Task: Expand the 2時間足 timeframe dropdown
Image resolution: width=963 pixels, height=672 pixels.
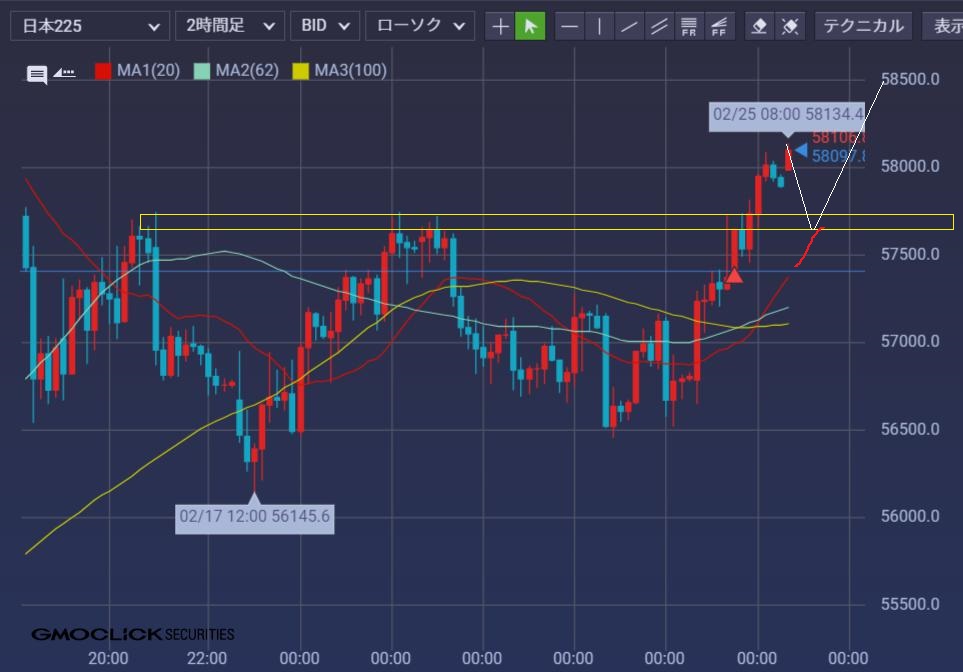Action: click(229, 26)
